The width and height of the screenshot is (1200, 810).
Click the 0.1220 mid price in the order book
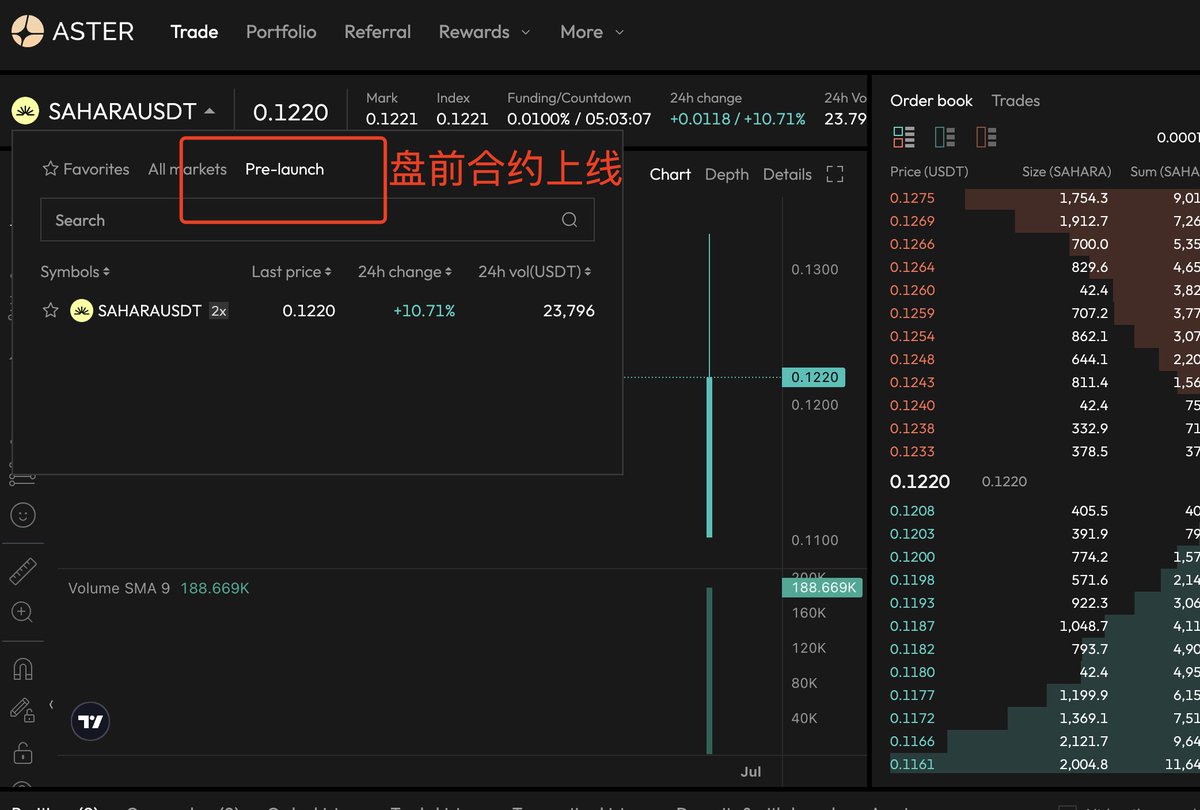pos(920,481)
